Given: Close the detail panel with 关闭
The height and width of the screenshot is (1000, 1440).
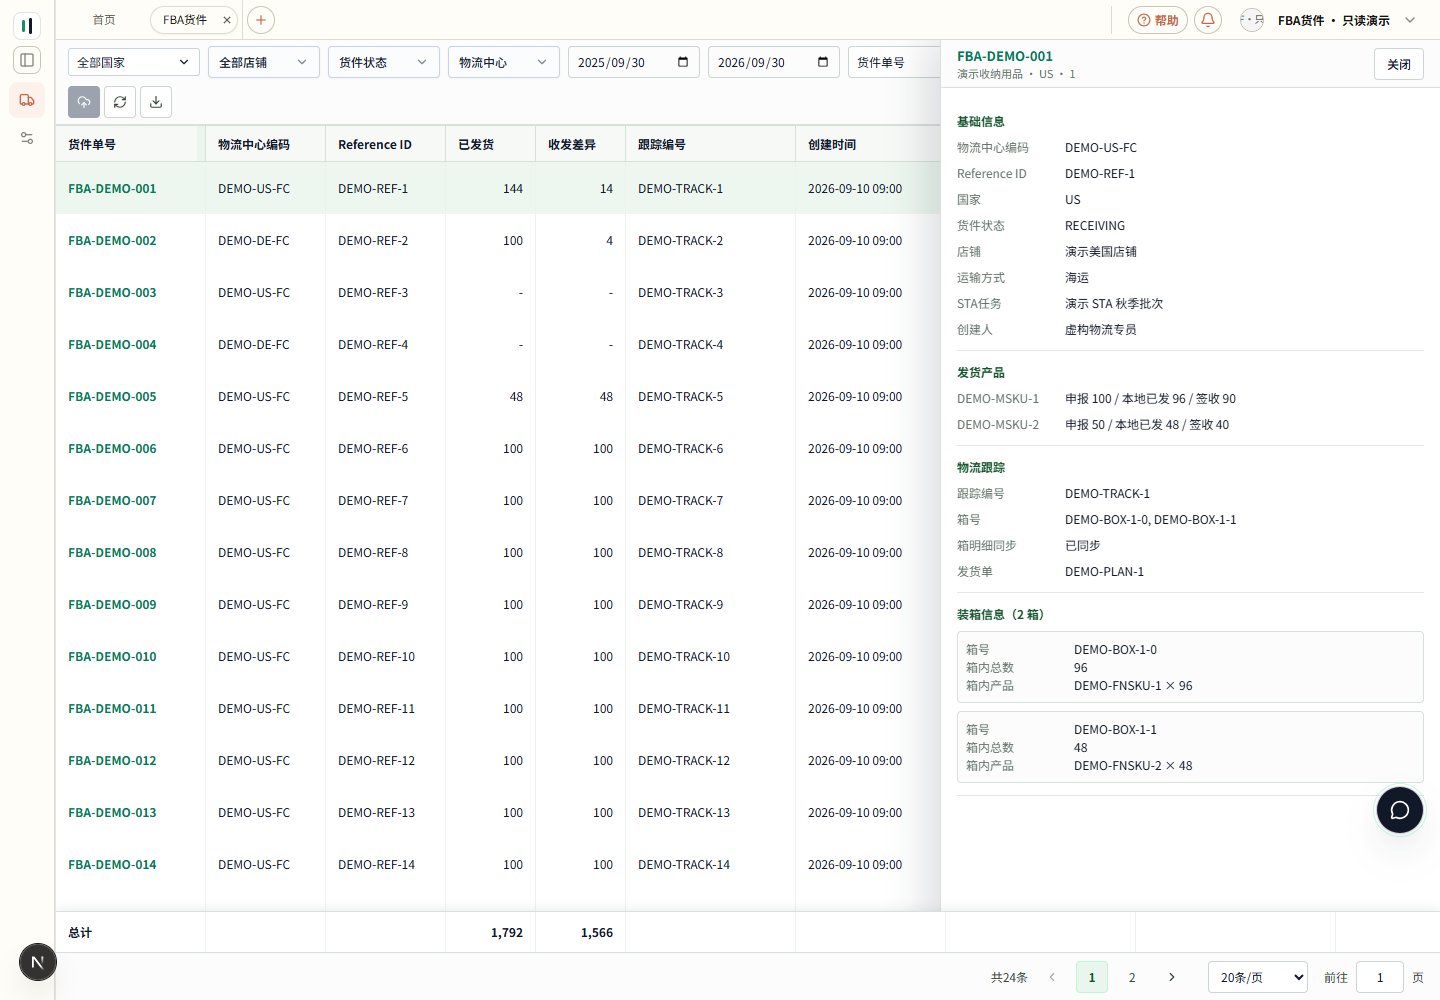Looking at the screenshot, I should tap(1399, 64).
